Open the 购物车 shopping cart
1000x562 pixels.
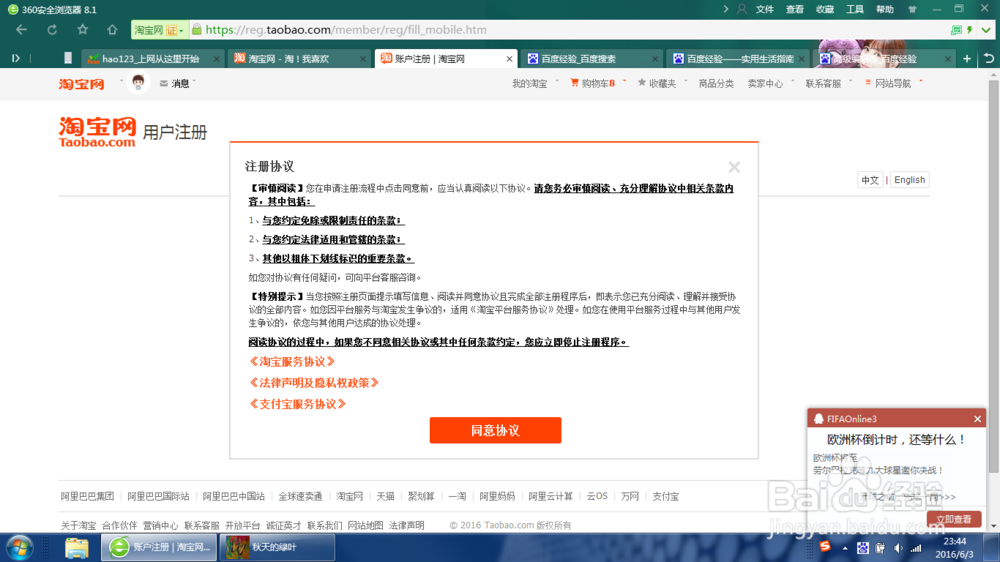tap(592, 83)
